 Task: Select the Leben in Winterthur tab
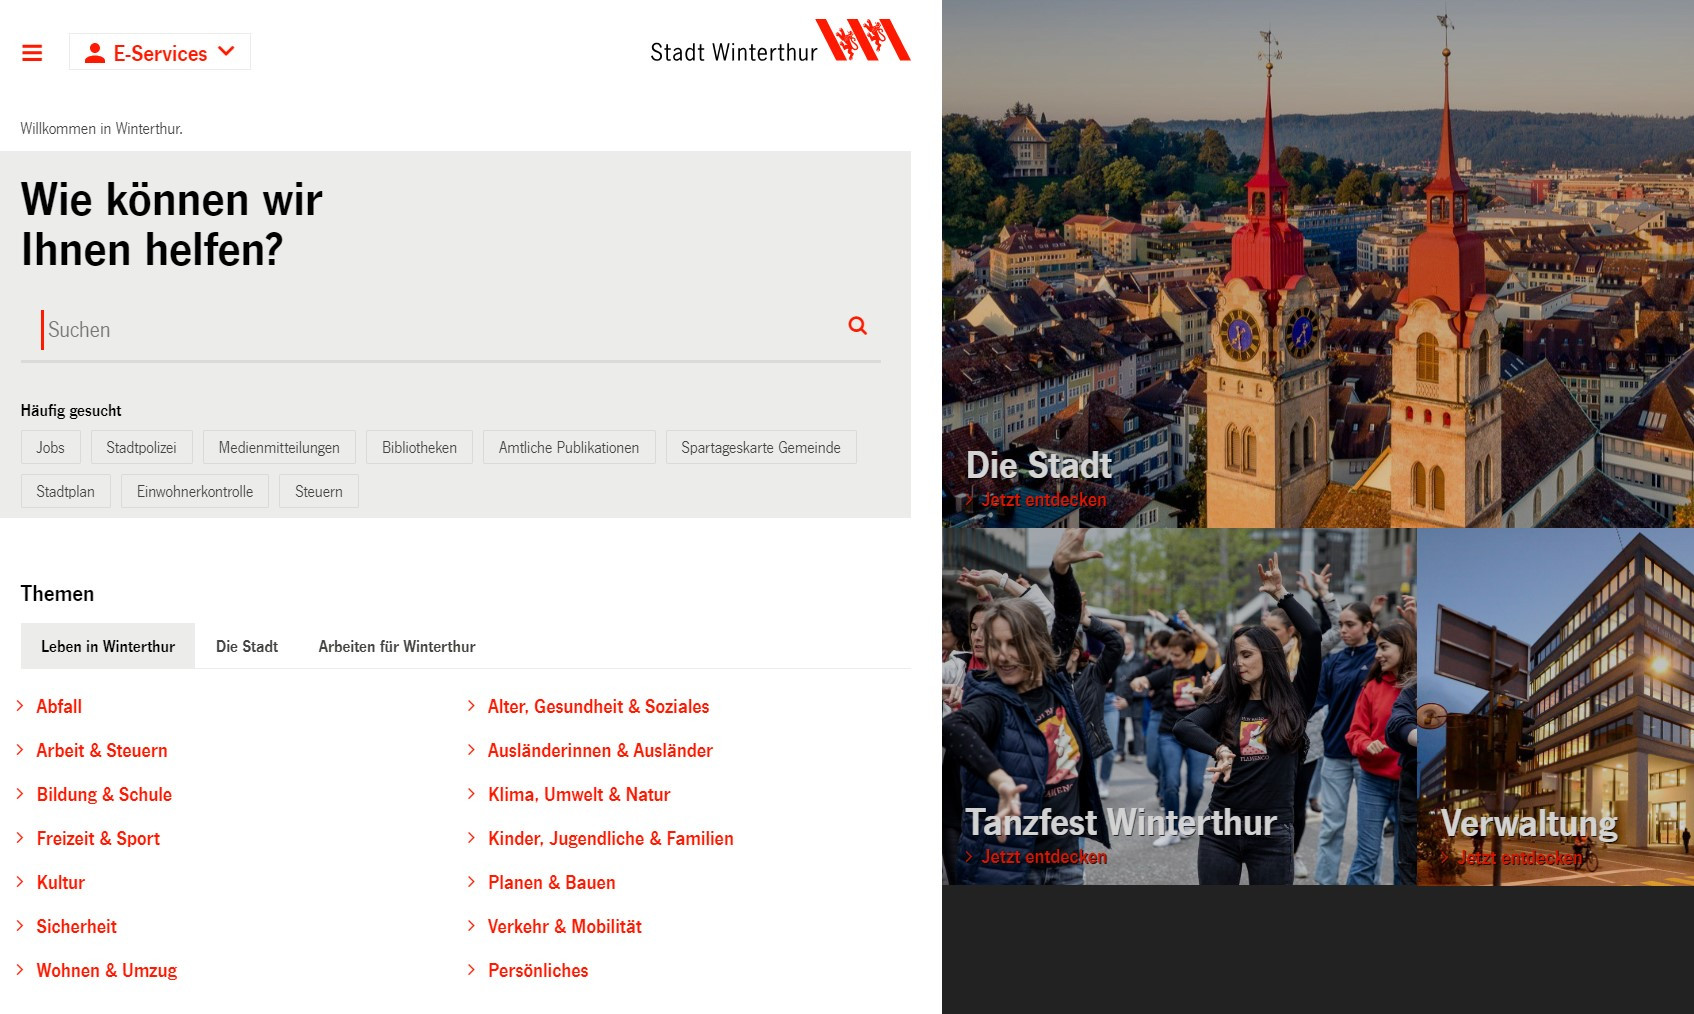[108, 647]
